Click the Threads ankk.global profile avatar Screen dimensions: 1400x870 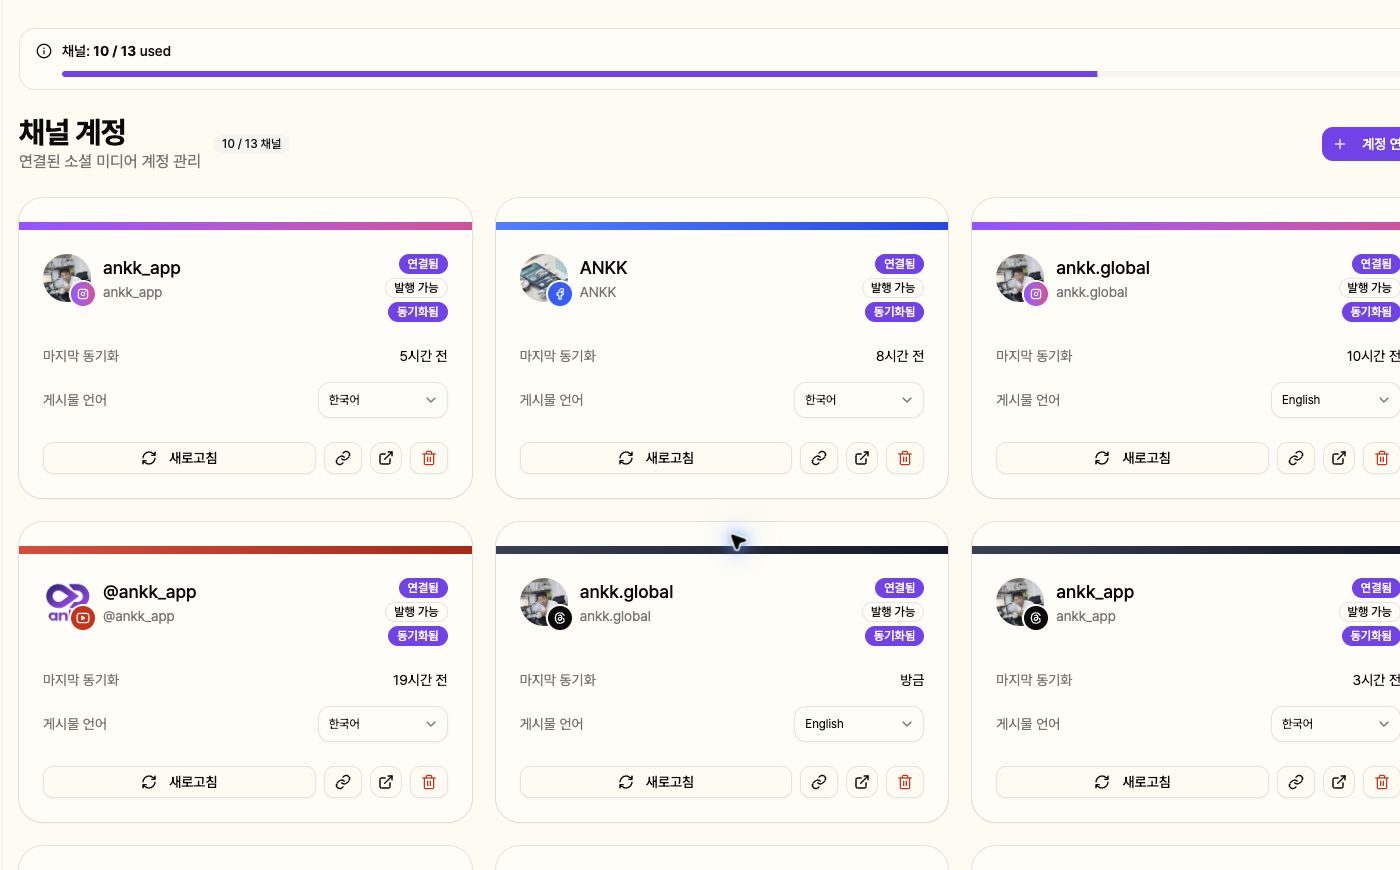(x=544, y=602)
